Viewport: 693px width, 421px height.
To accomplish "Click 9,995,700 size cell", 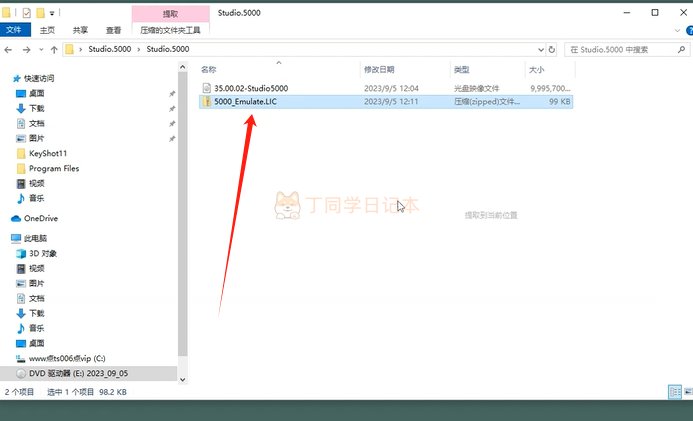I will click(550, 88).
